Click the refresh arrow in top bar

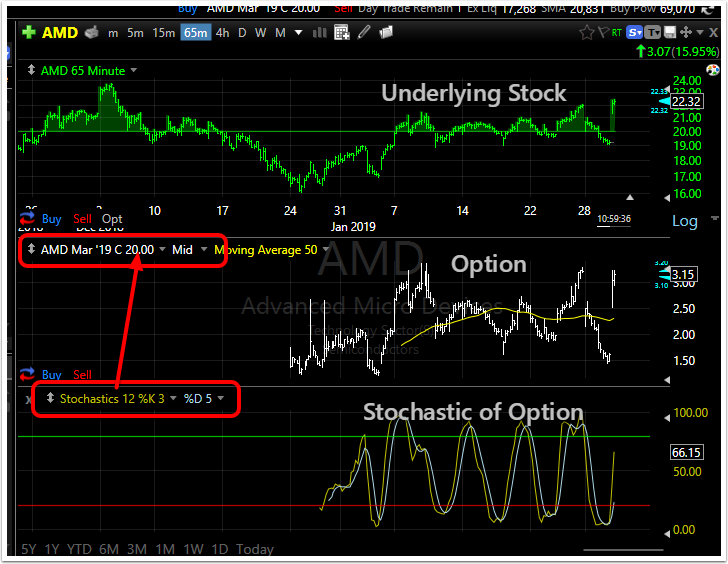[x=707, y=9]
